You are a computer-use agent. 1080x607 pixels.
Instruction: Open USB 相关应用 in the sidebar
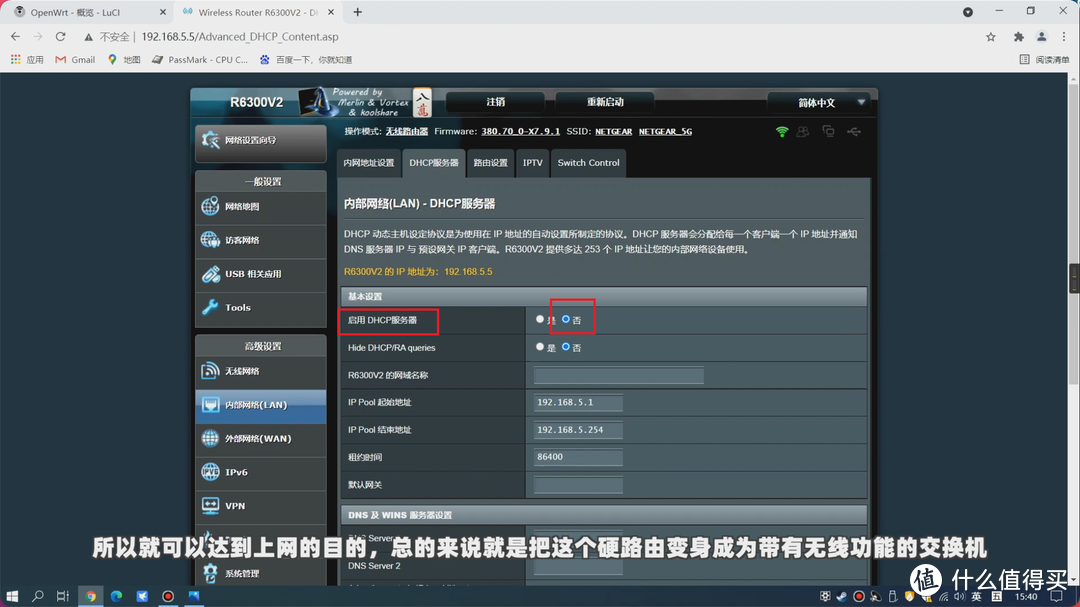pos(260,274)
